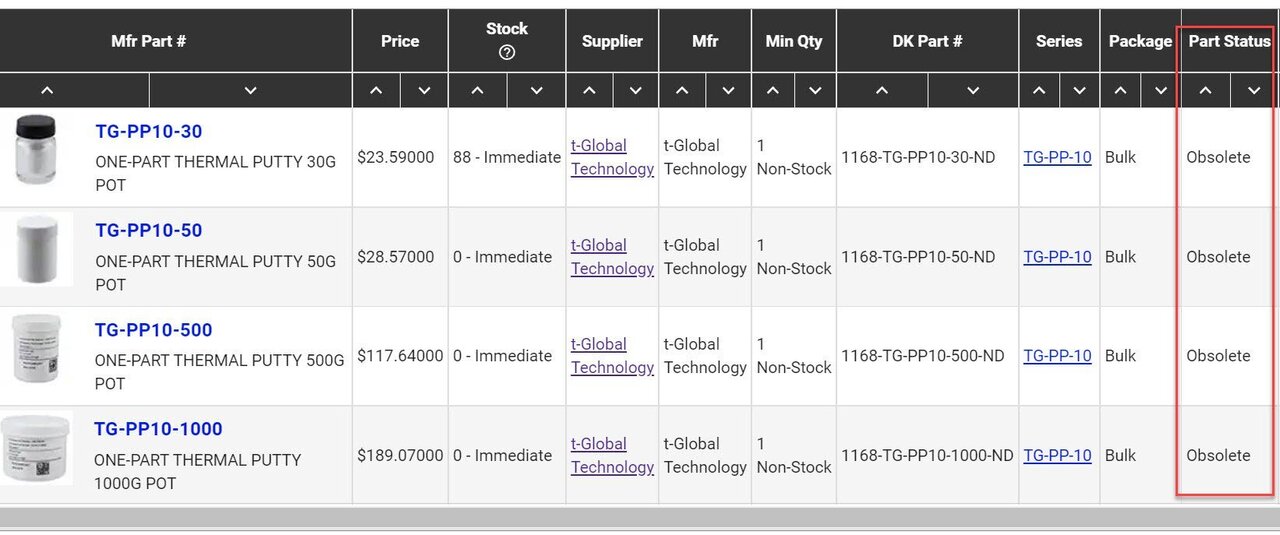
Task: Sort Min Qty column descending
Action: [x=815, y=90]
